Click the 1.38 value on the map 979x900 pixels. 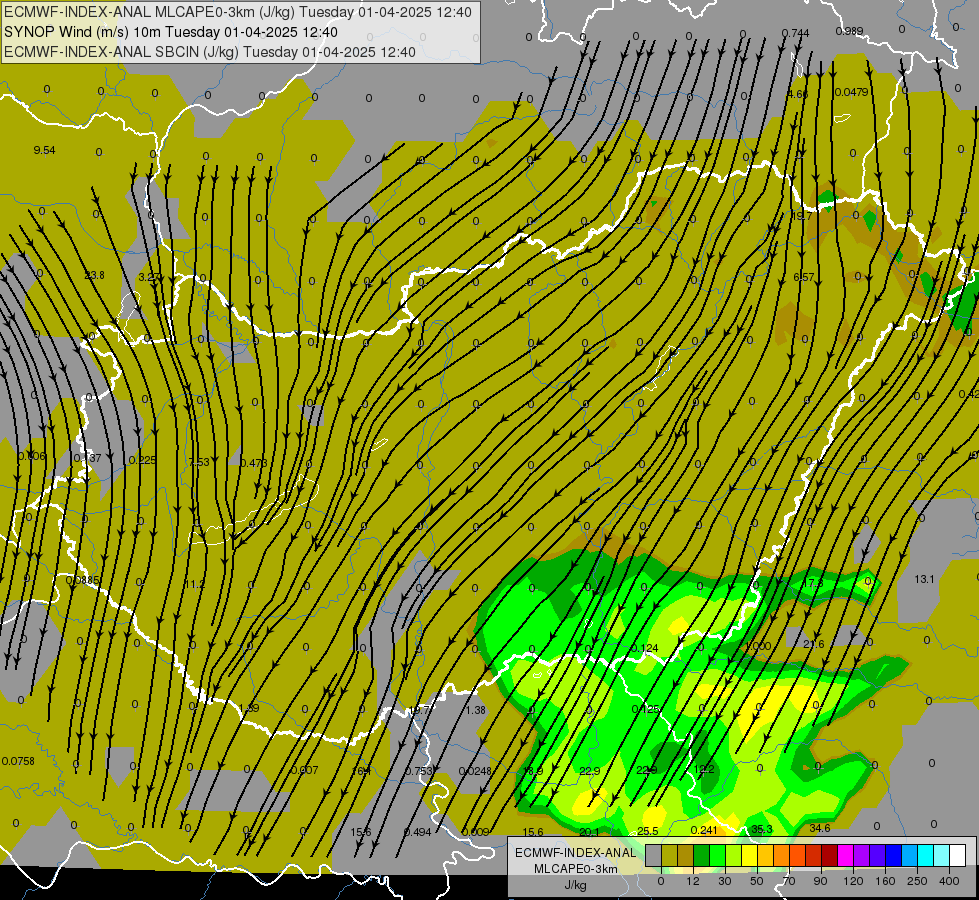point(476,710)
